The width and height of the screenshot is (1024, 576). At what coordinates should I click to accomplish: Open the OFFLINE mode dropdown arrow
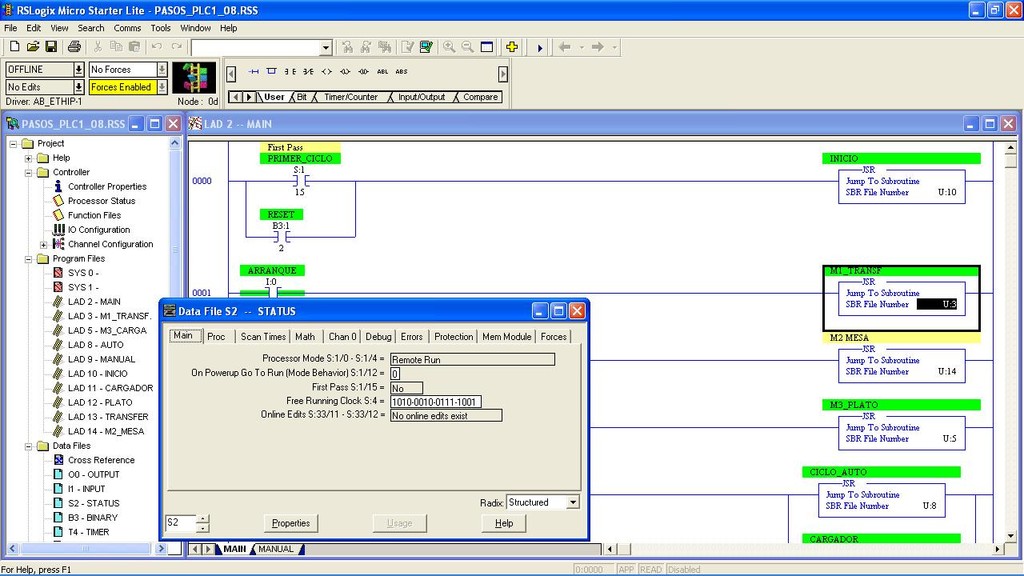pyautogui.click(x=79, y=70)
